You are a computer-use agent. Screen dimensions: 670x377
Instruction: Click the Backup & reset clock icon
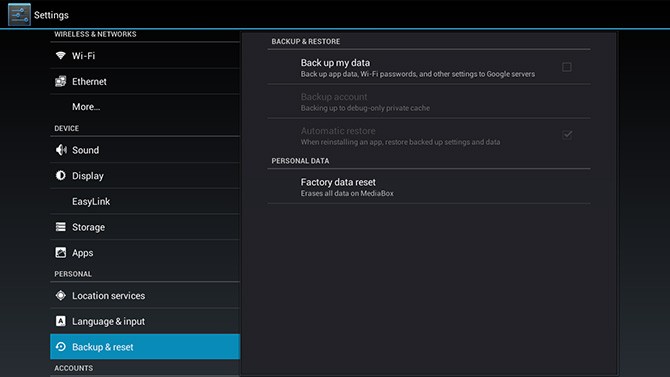(61, 347)
